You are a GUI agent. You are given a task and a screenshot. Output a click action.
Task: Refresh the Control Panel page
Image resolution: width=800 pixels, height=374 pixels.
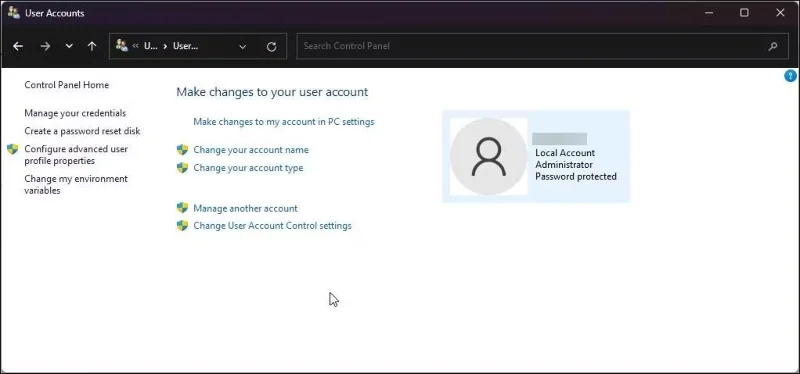(x=271, y=46)
